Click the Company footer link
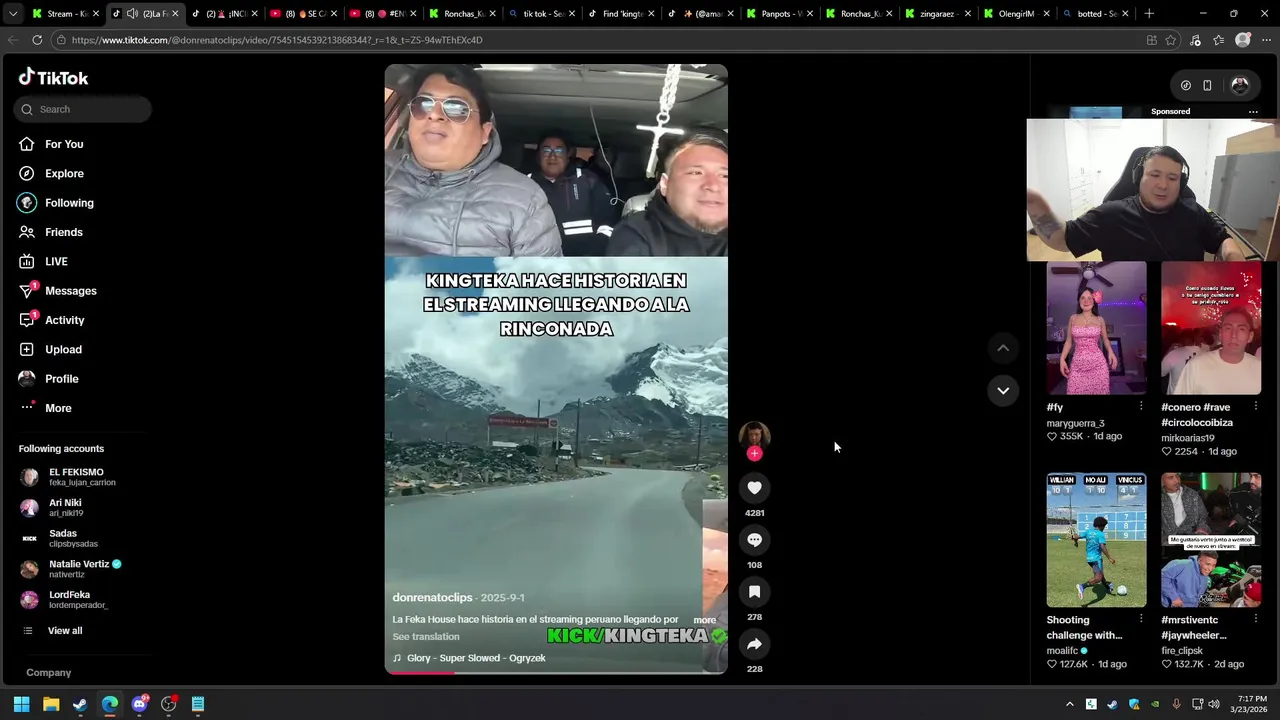Viewport: 1280px width, 720px height. pyautogui.click(x=48, y=673)
